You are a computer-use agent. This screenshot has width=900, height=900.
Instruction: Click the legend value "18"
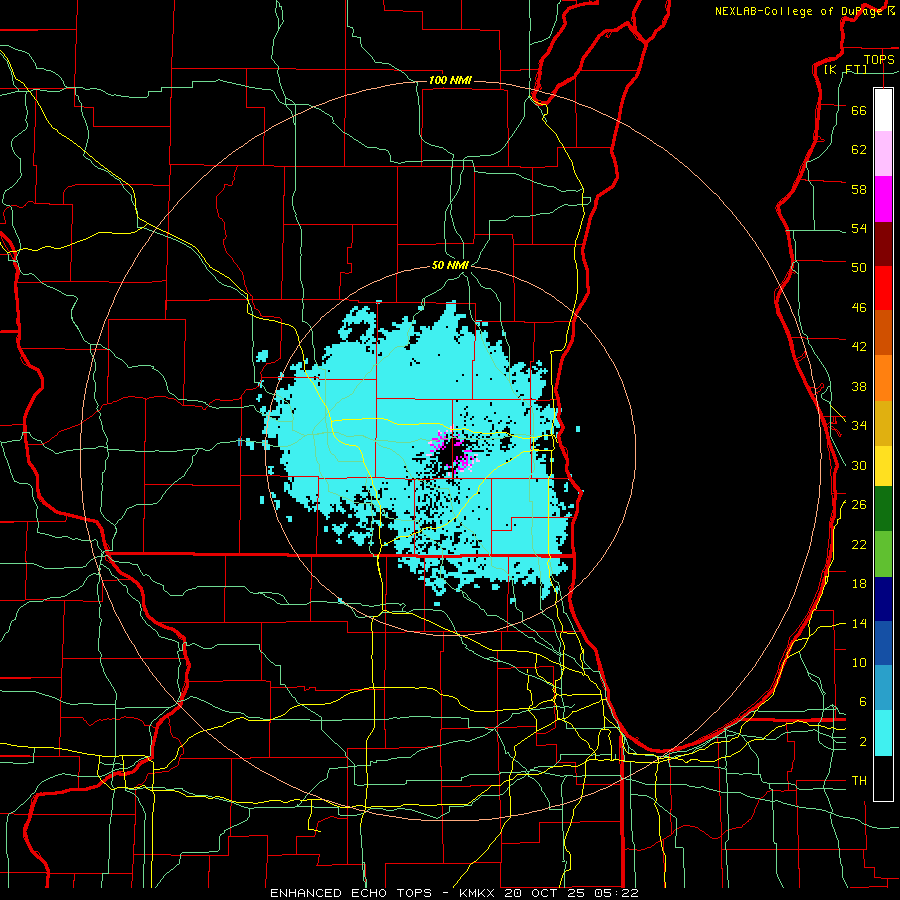(859, 583)
